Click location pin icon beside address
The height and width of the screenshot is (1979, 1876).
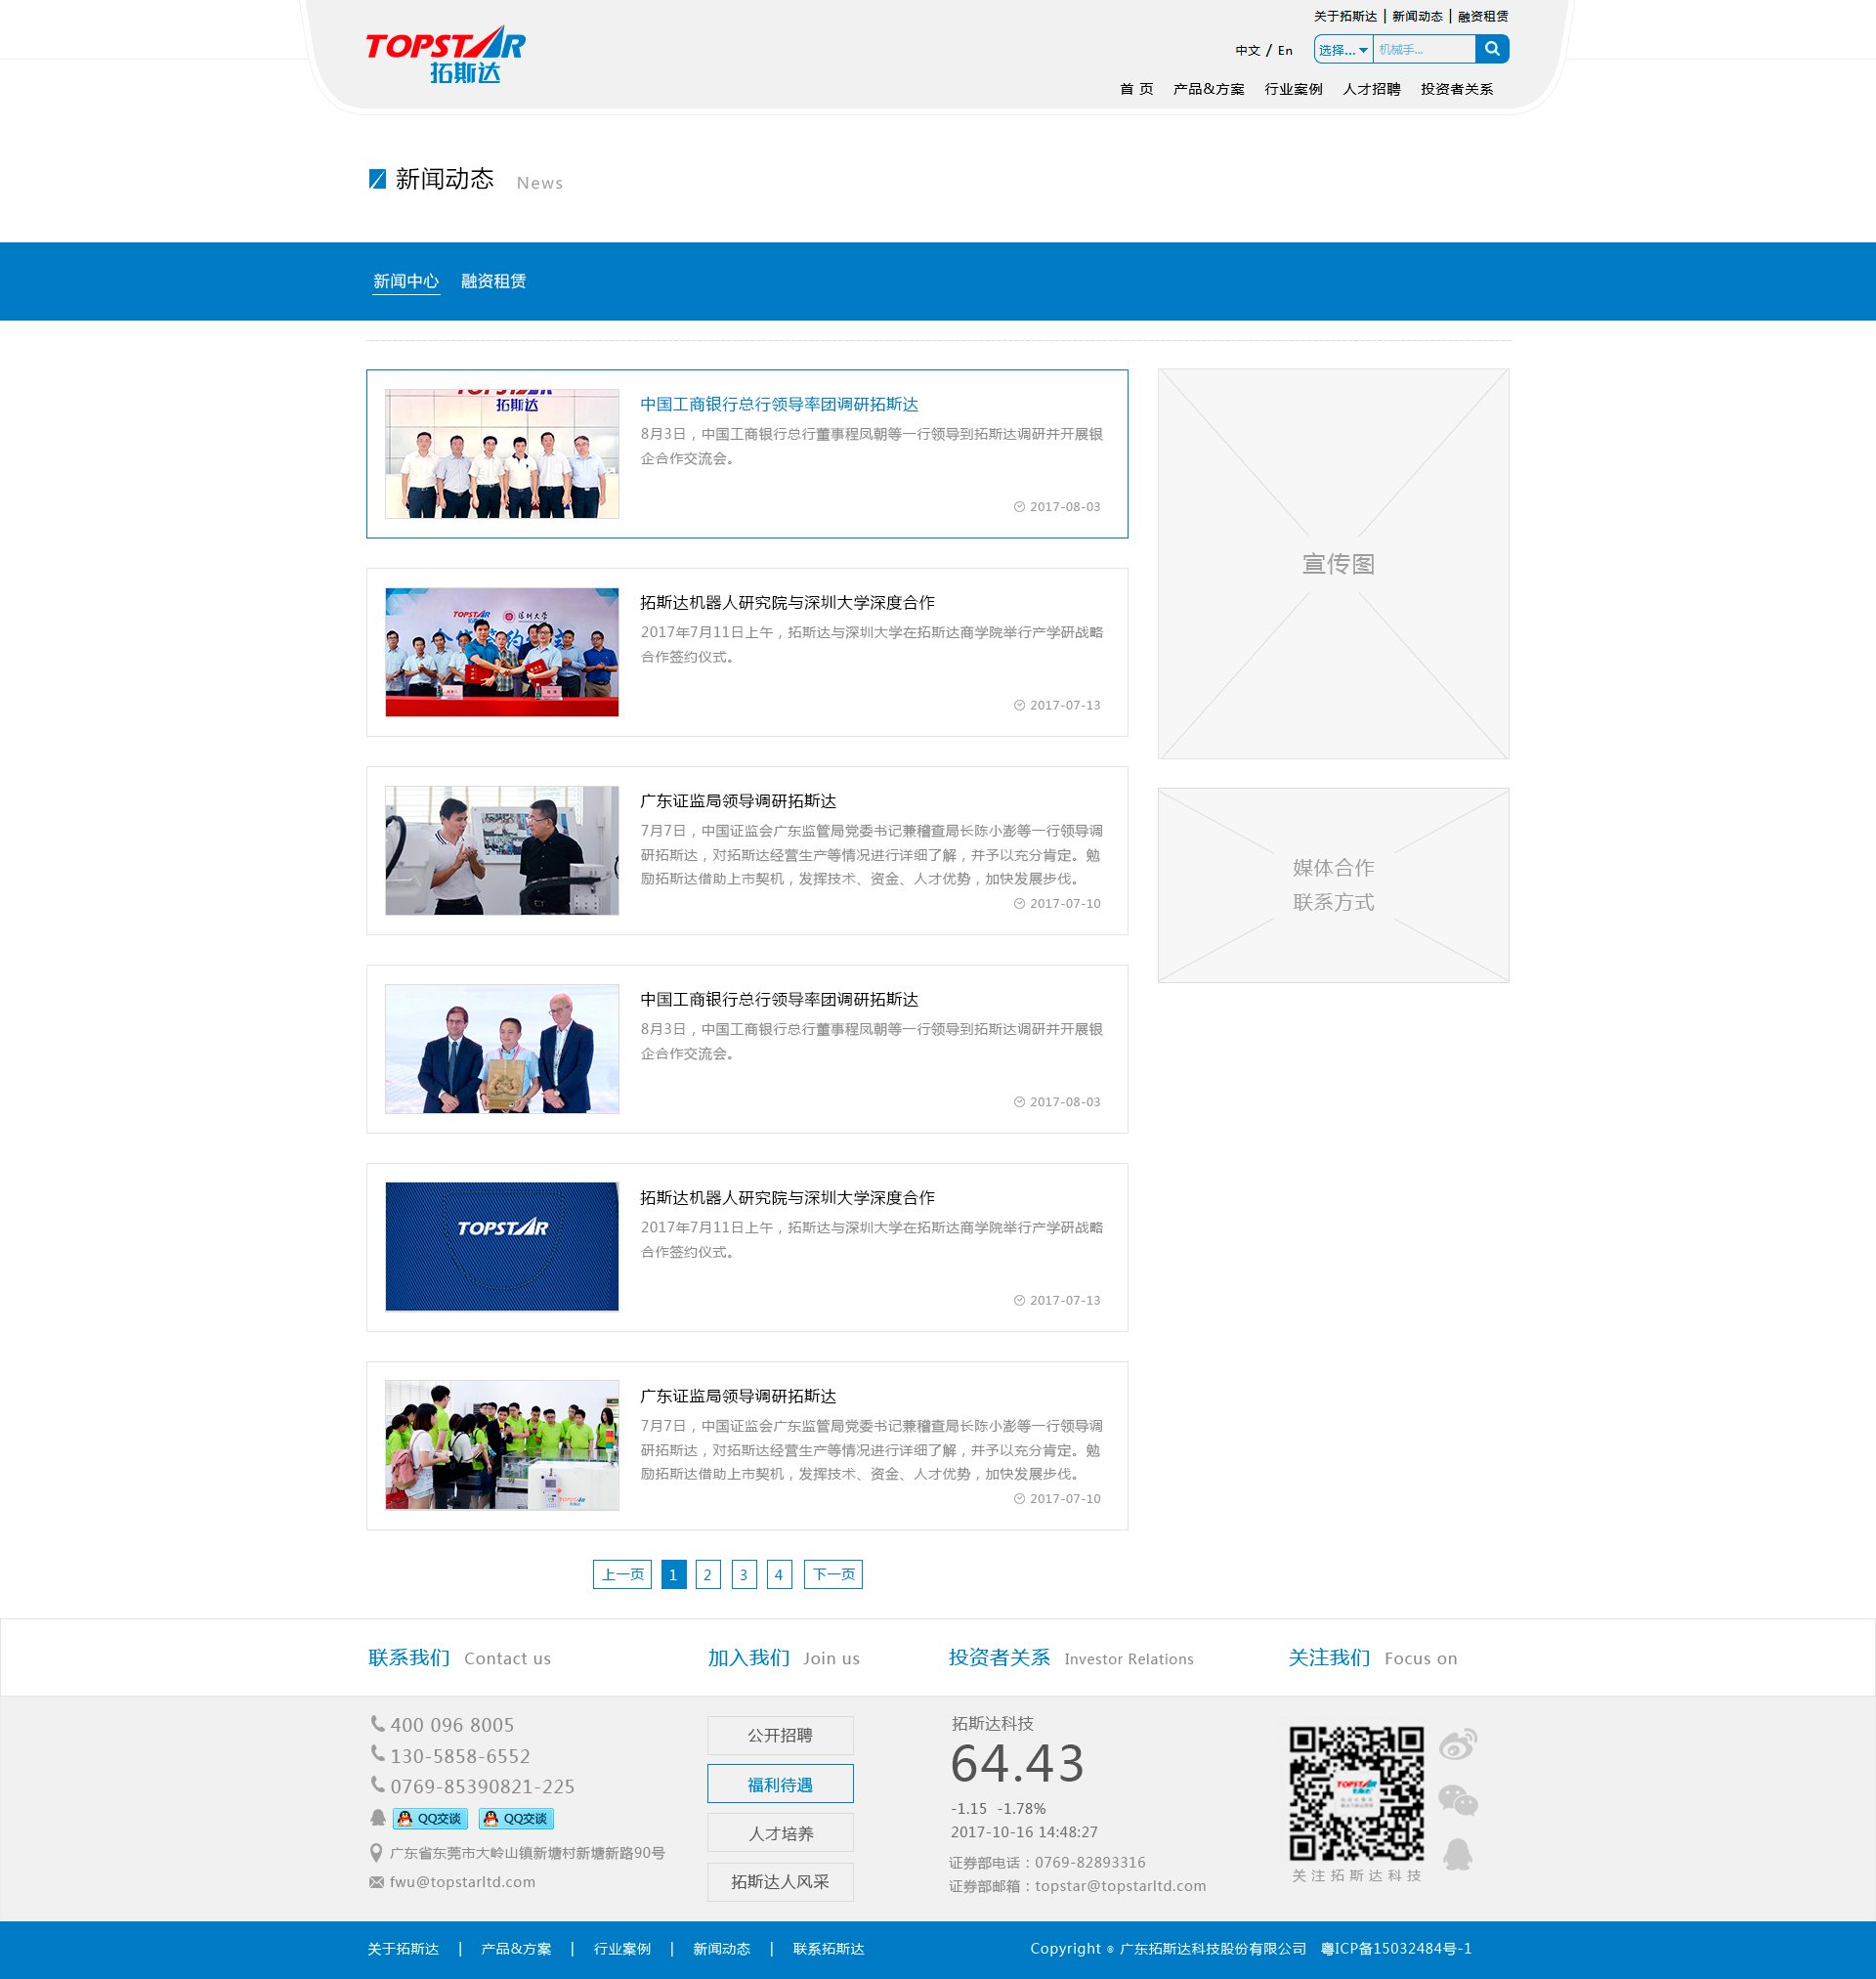[376, 1853]
